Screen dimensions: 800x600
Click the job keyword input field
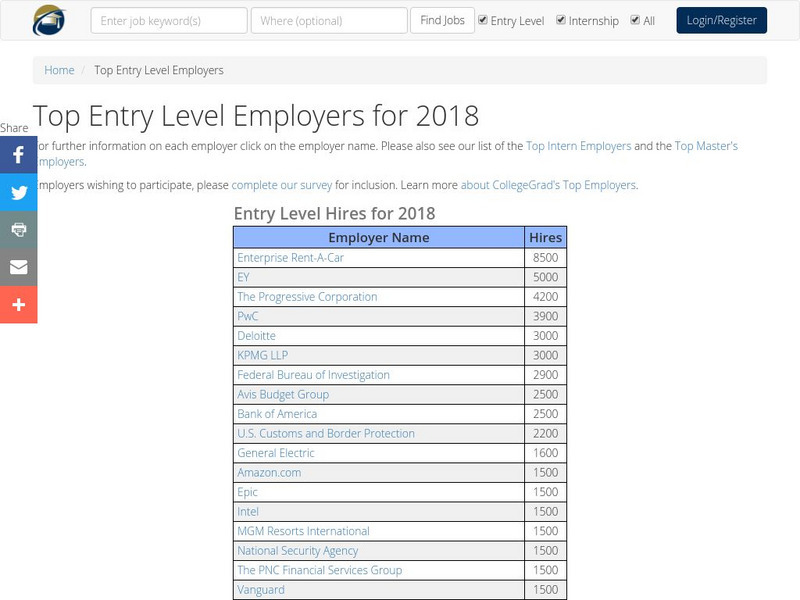click(169, 21)
